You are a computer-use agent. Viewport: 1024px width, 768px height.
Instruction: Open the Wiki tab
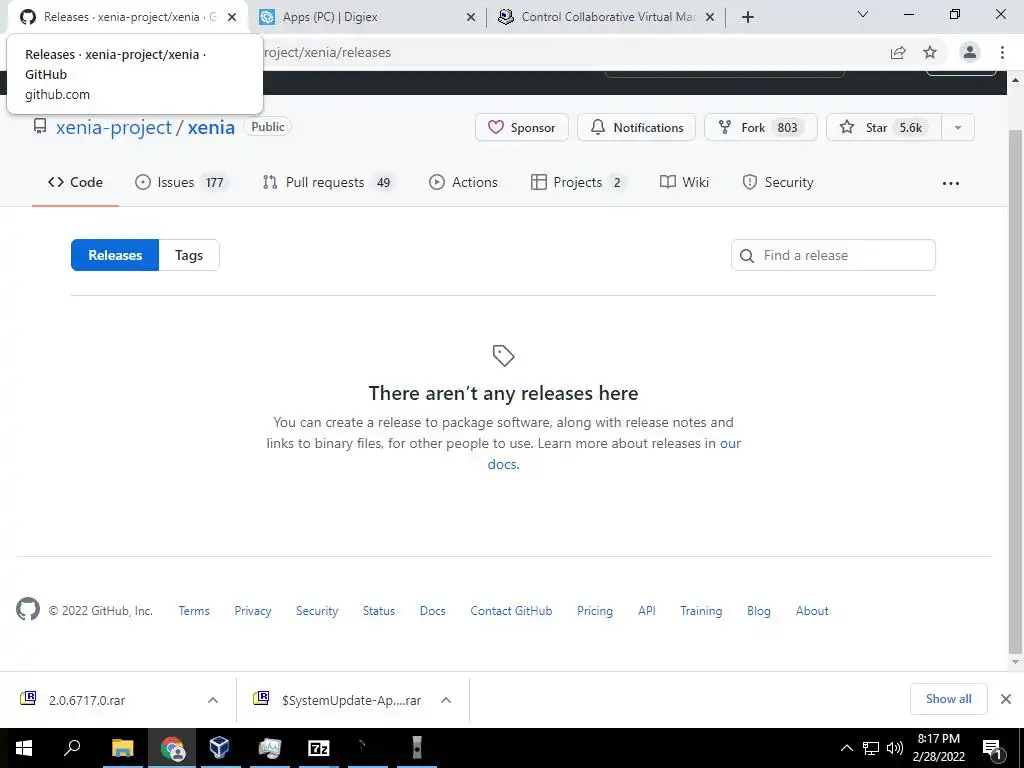(x=684, y=182)
